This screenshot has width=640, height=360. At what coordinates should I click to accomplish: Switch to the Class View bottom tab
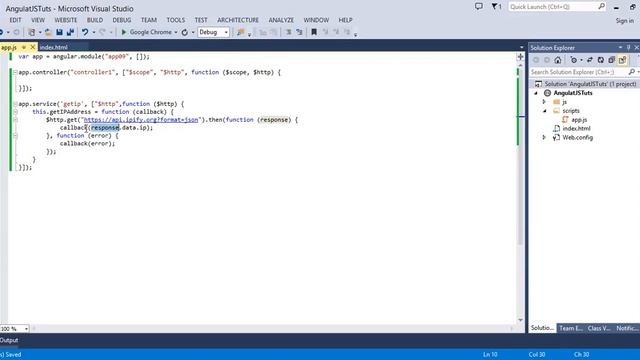(x=599, y=328)
